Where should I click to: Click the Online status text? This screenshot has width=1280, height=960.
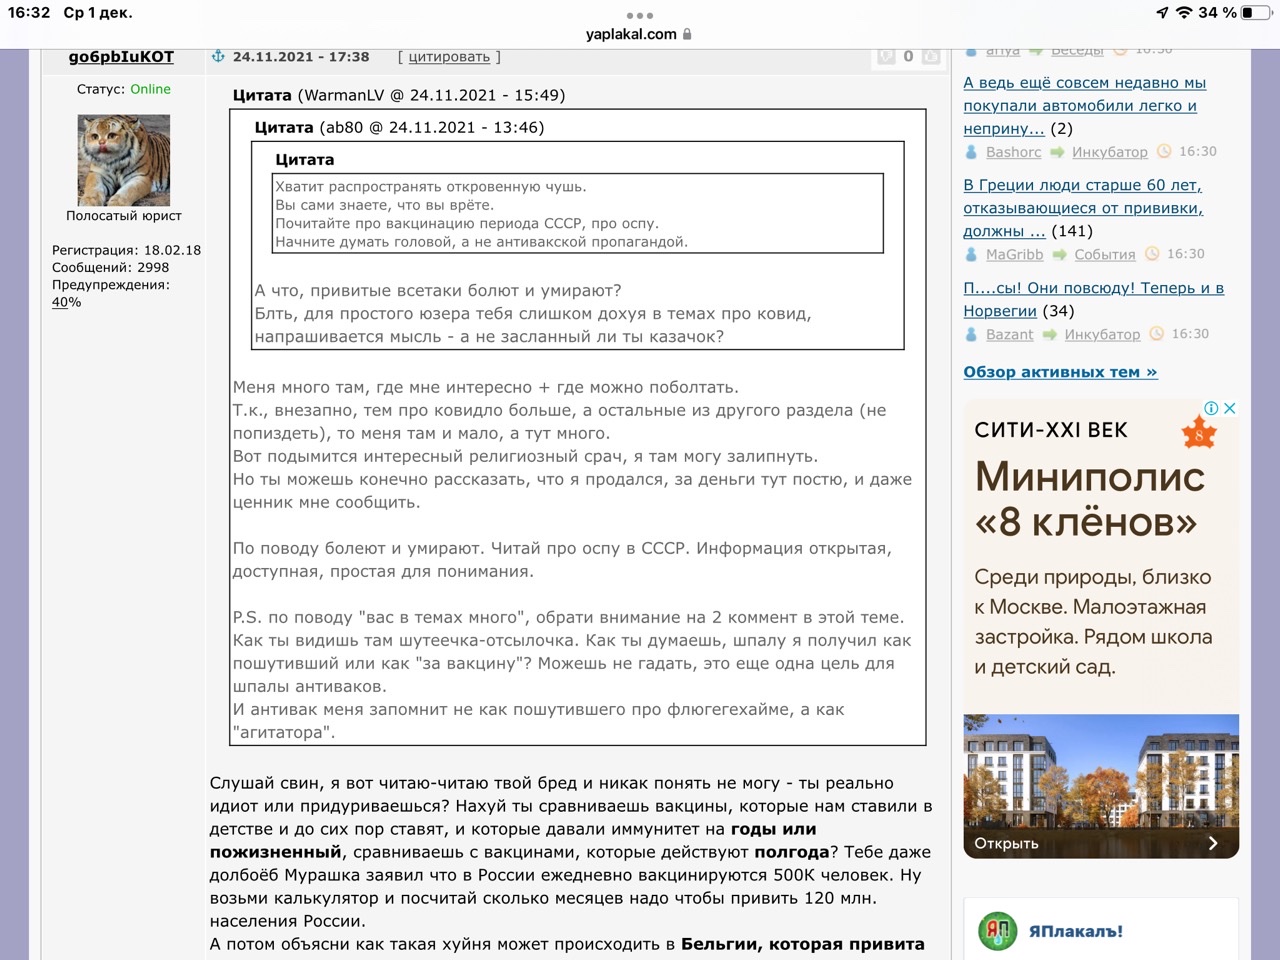pos(150,89)
